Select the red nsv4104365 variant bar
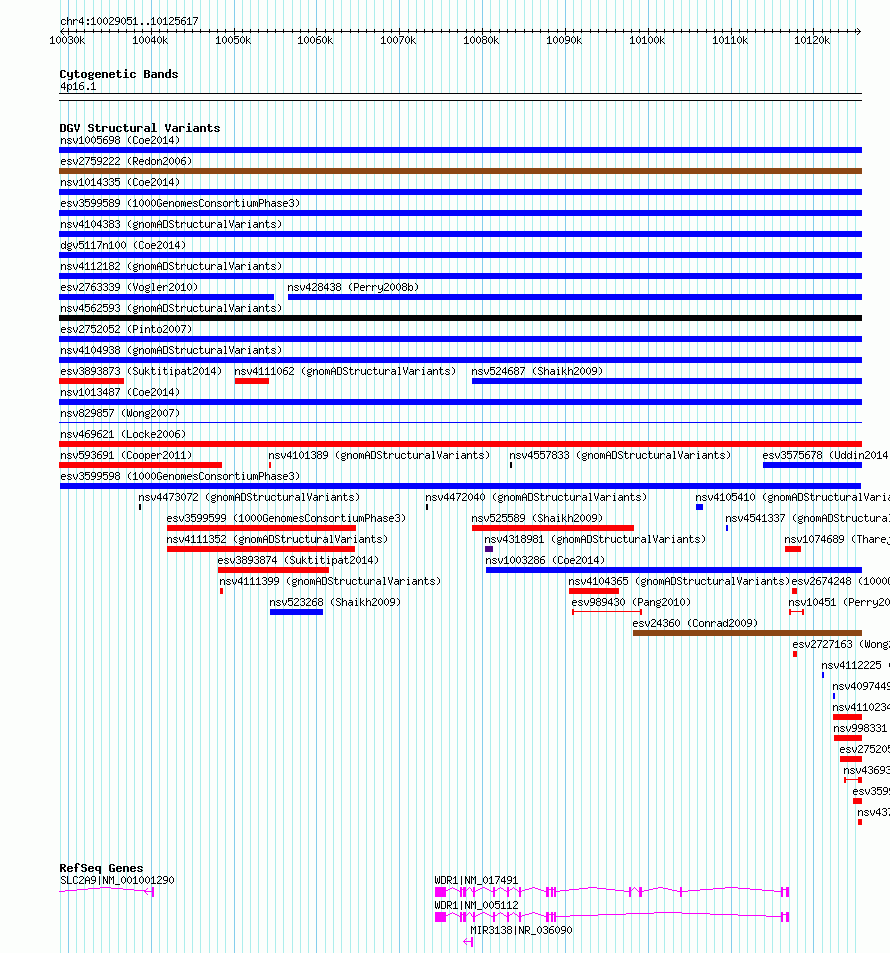This screenshot has height=953, width=890. [594, 591]
